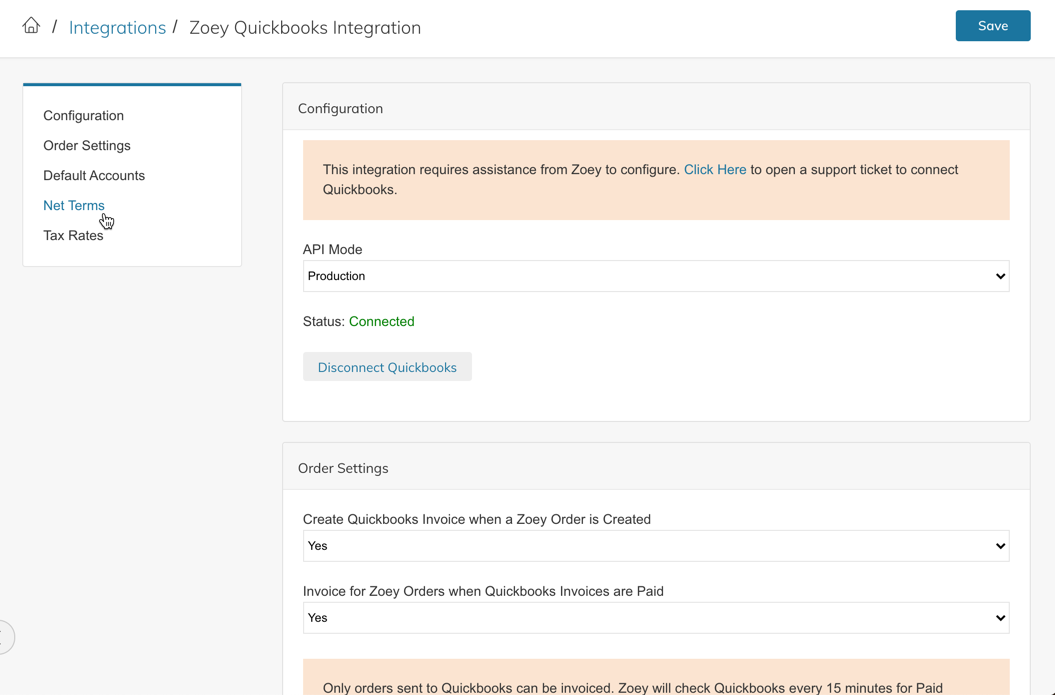Image resolution: width=1055 pixels, height=695 pixels.
Task: Open Tax Rates sidebar item
Action: 73,235
